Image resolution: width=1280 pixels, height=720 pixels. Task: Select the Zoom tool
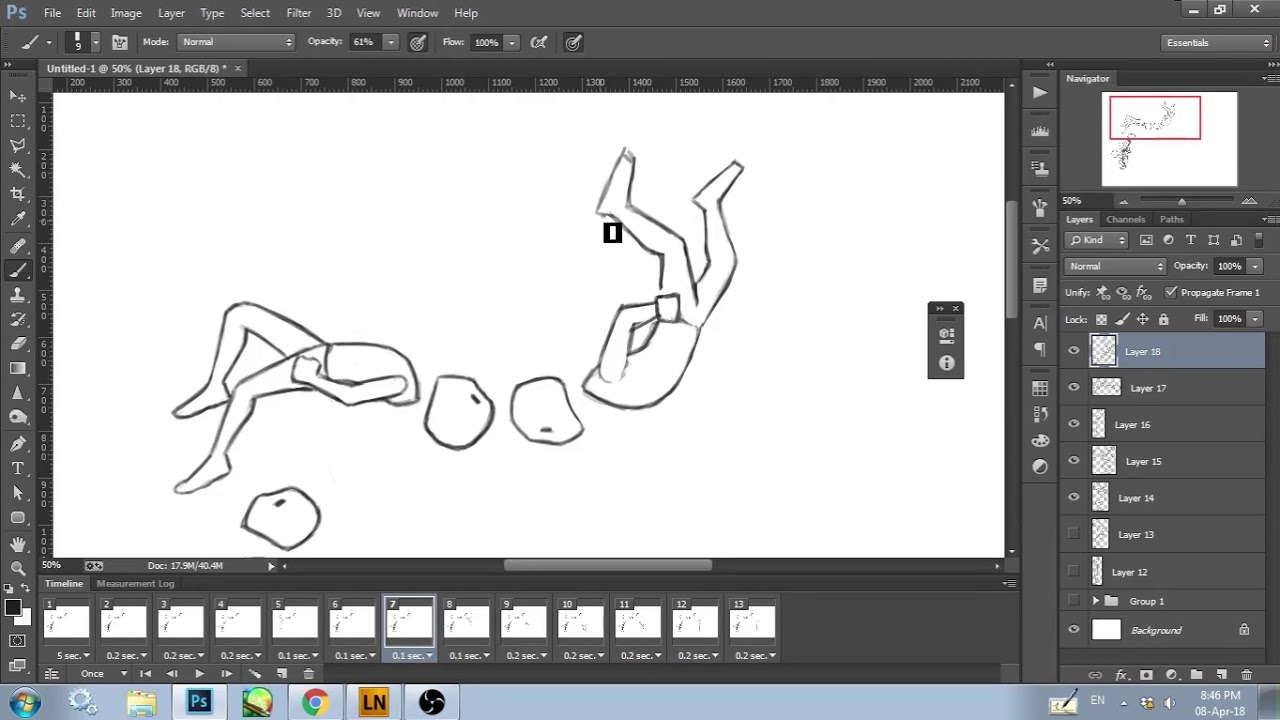18,567
